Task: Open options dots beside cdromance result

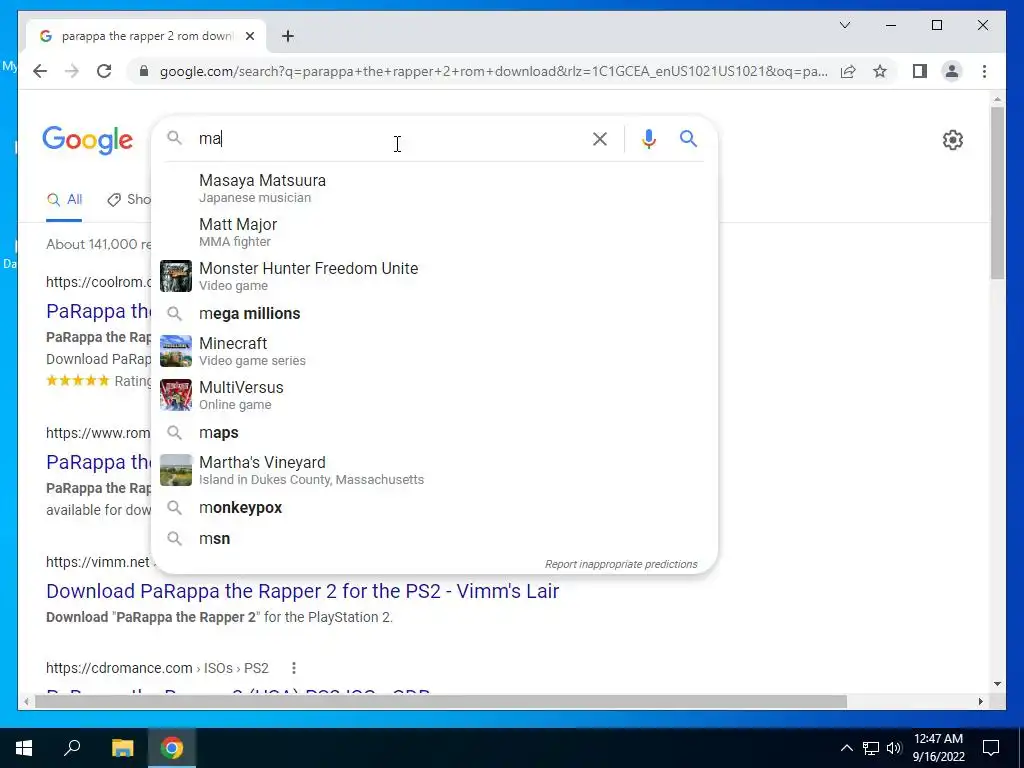Action: (x=294, y=668)
